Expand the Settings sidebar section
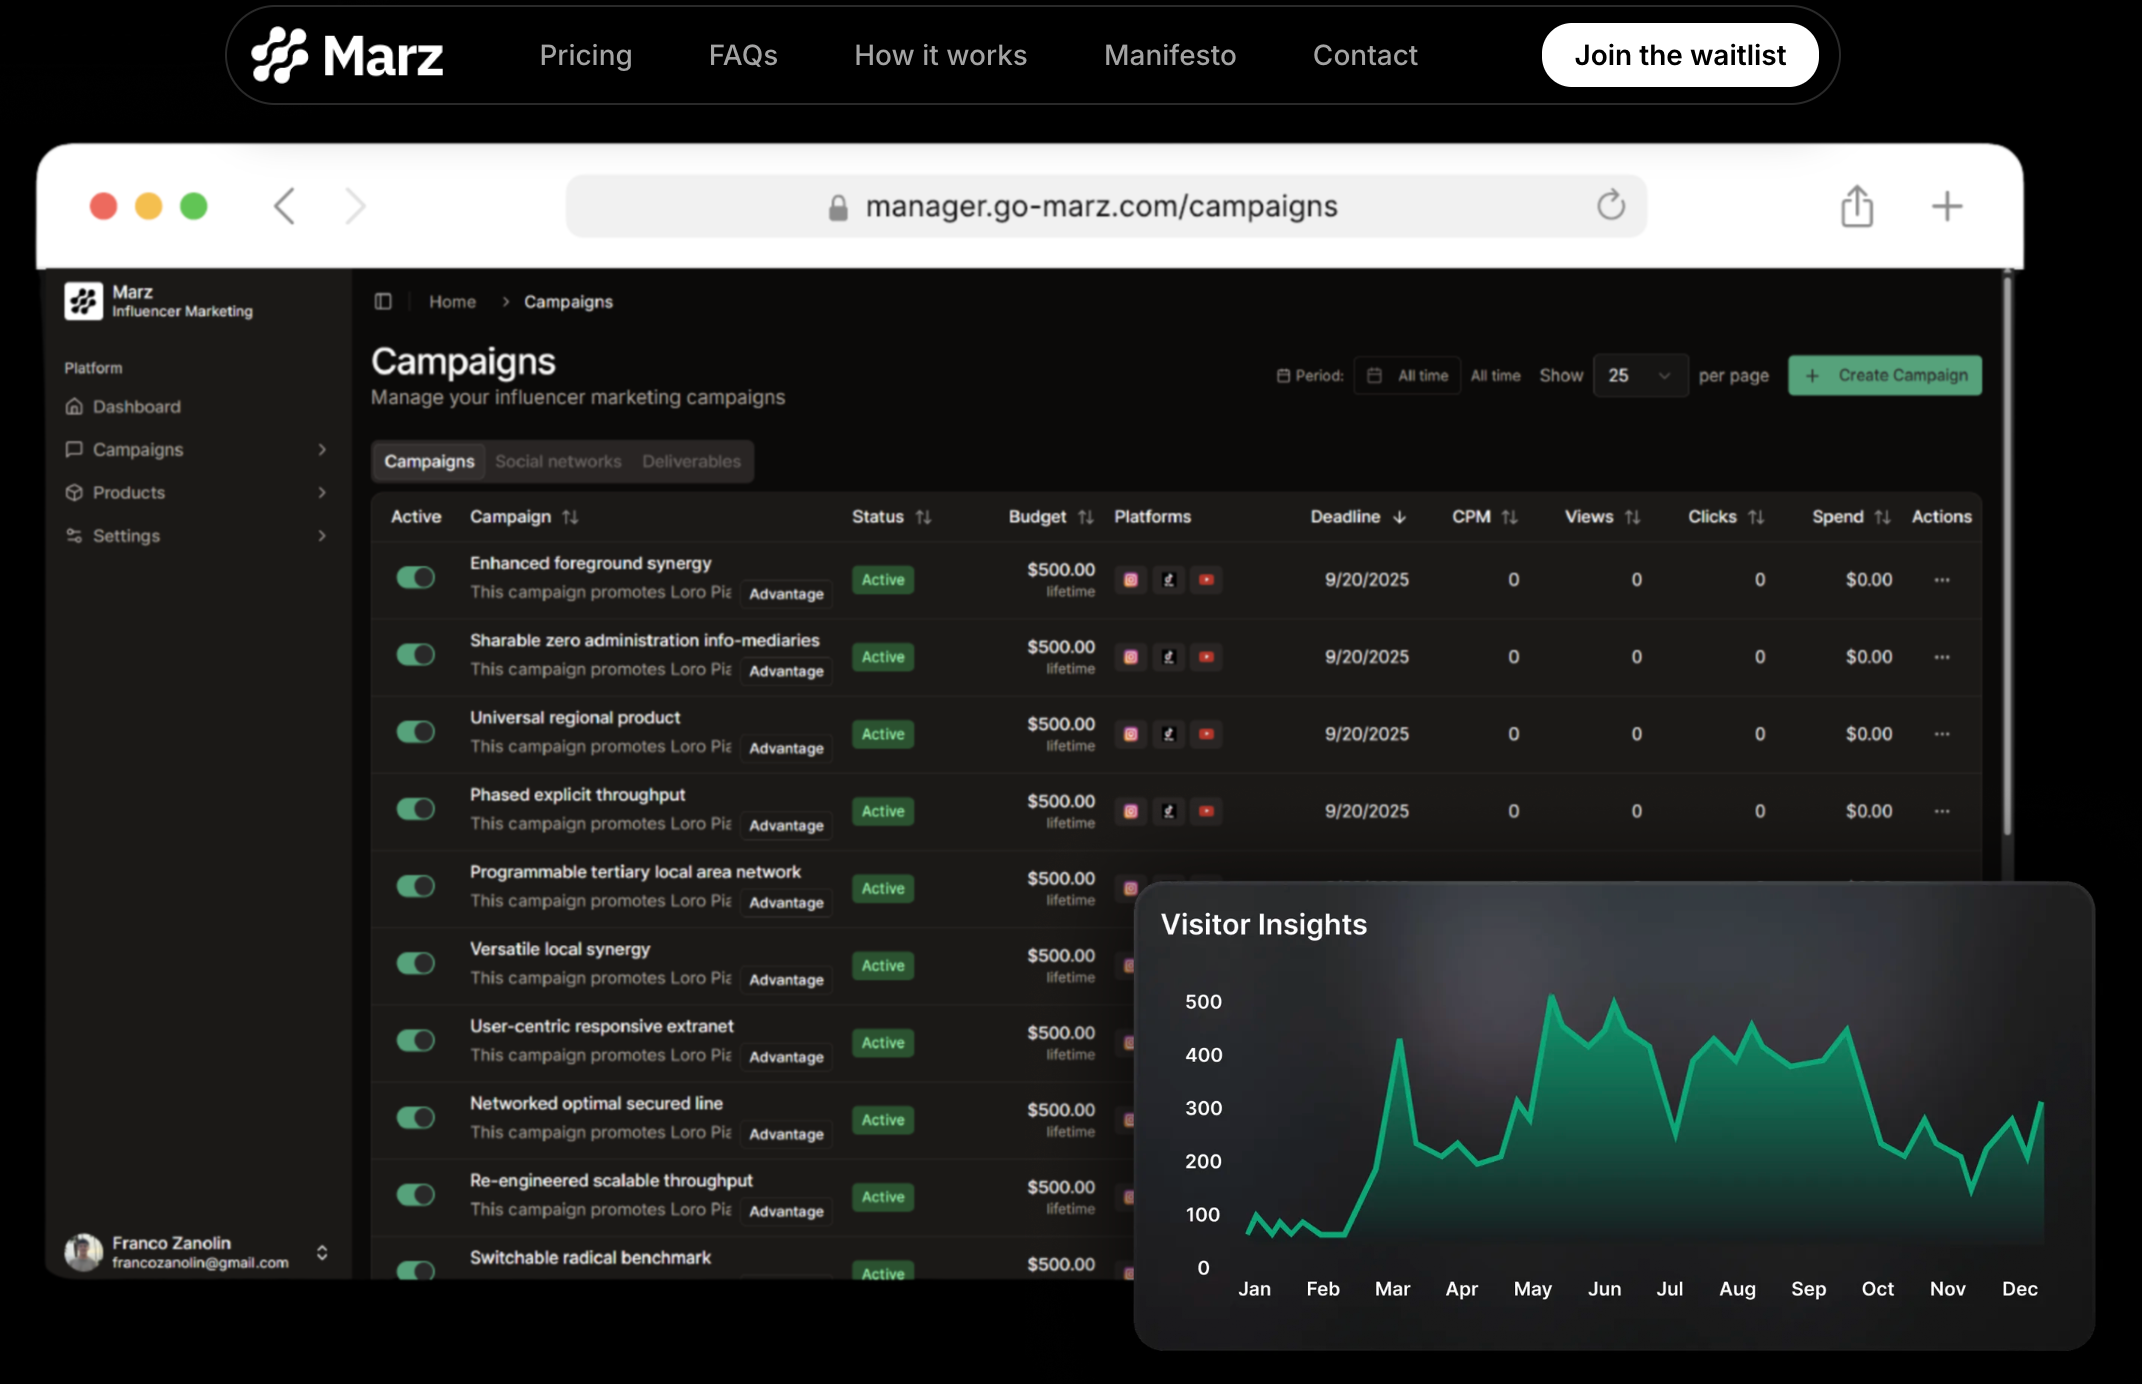 pyautogui.click(x=322, y=536)
